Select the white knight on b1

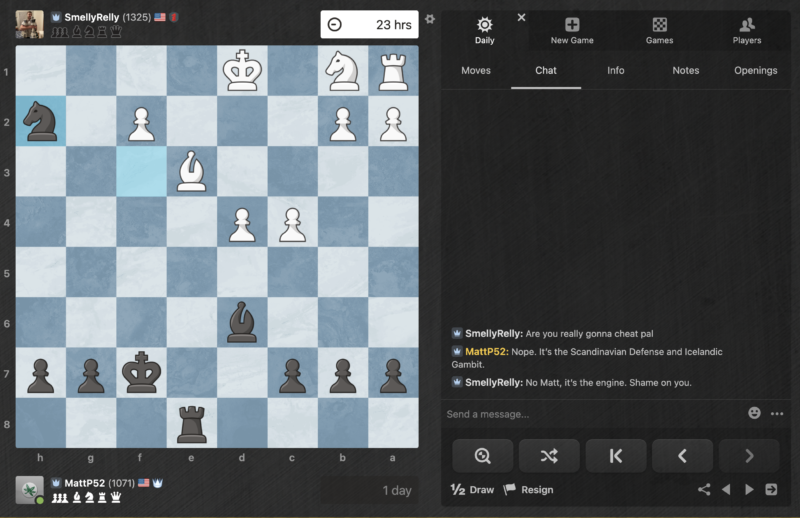[343, 70]
